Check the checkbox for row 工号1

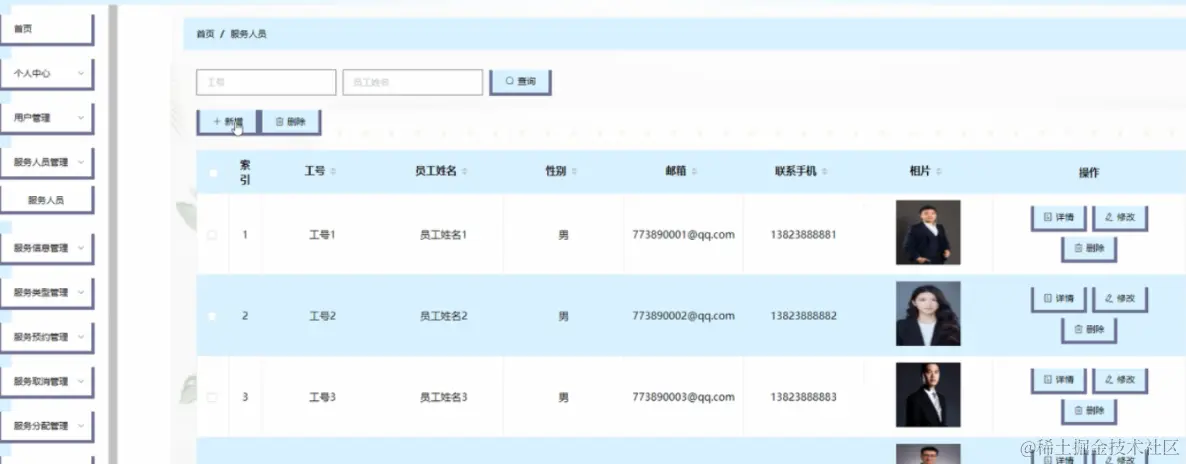pos(213,235)
